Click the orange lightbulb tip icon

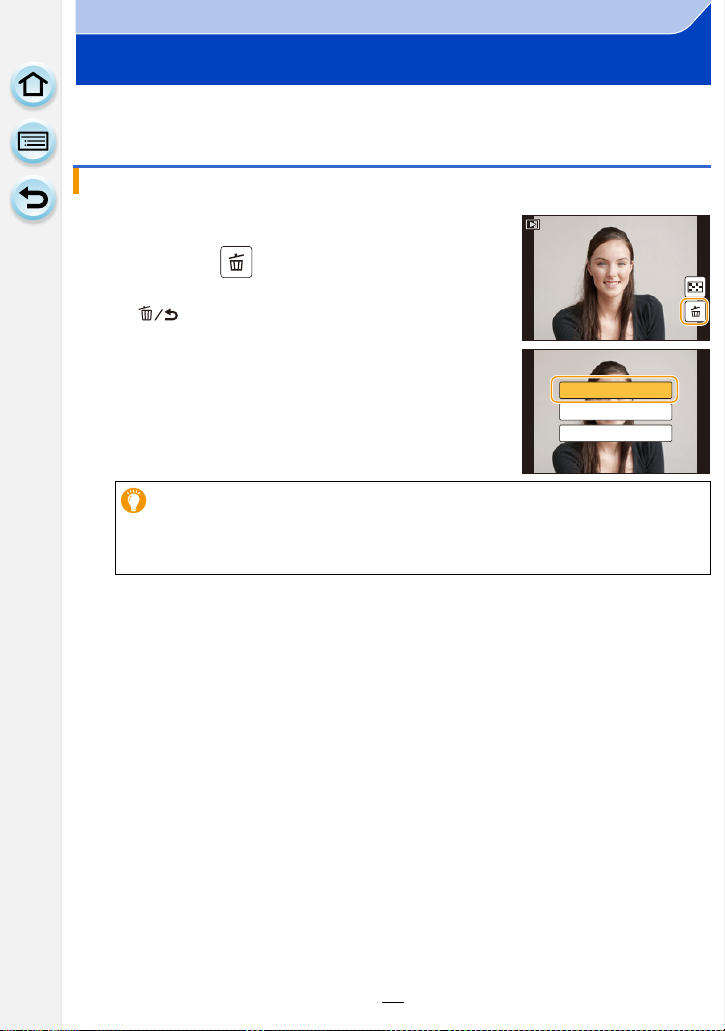[133, 499]
